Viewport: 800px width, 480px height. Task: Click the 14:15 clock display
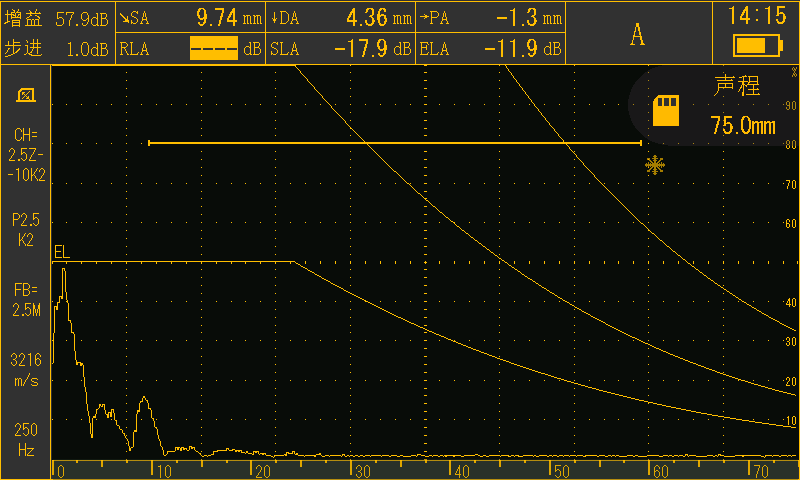click(757, 16)
